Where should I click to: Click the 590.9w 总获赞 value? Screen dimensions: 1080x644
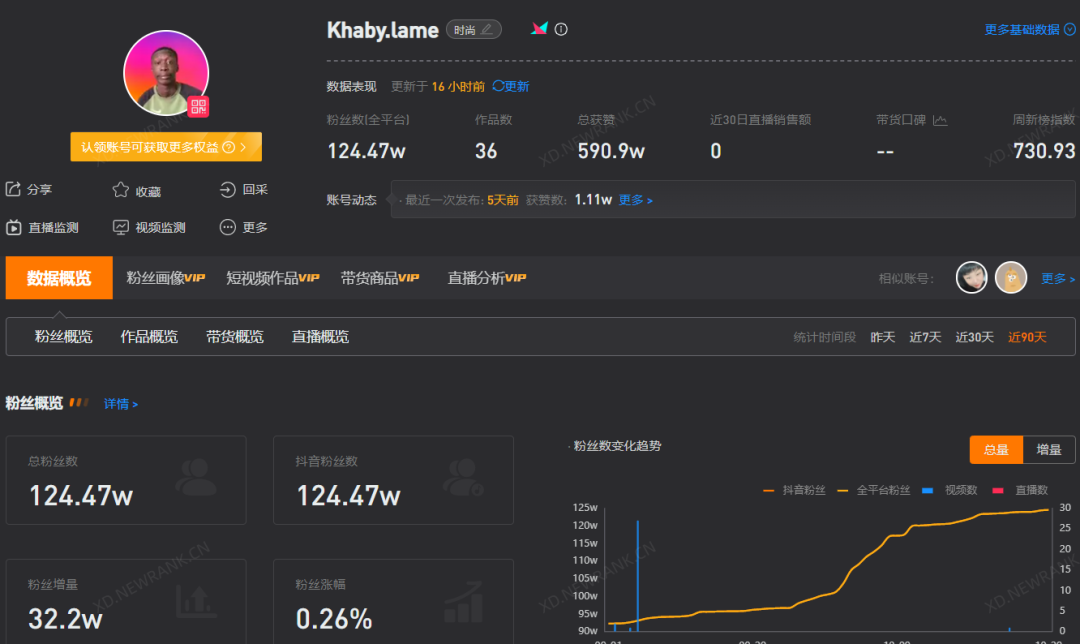(x=611, y=151)
